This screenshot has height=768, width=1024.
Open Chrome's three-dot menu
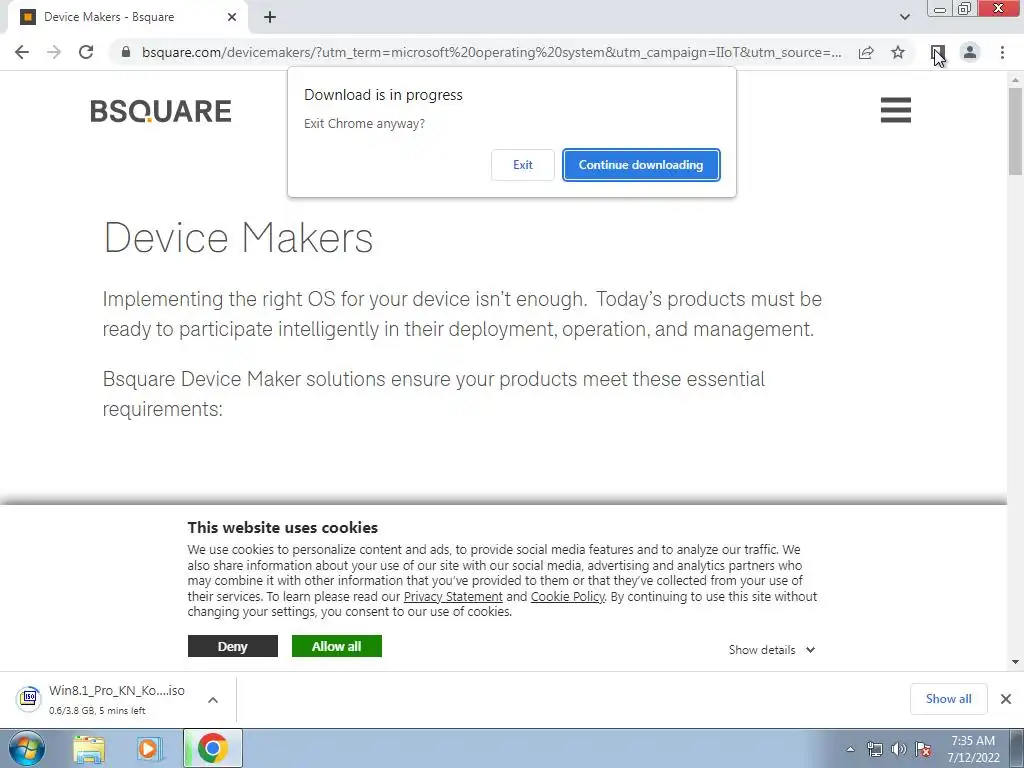click(1002, 52)
